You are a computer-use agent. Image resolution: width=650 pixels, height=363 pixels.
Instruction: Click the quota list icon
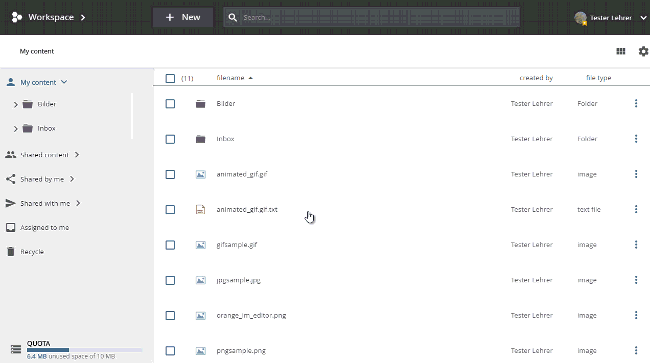[x=16, y=349]
